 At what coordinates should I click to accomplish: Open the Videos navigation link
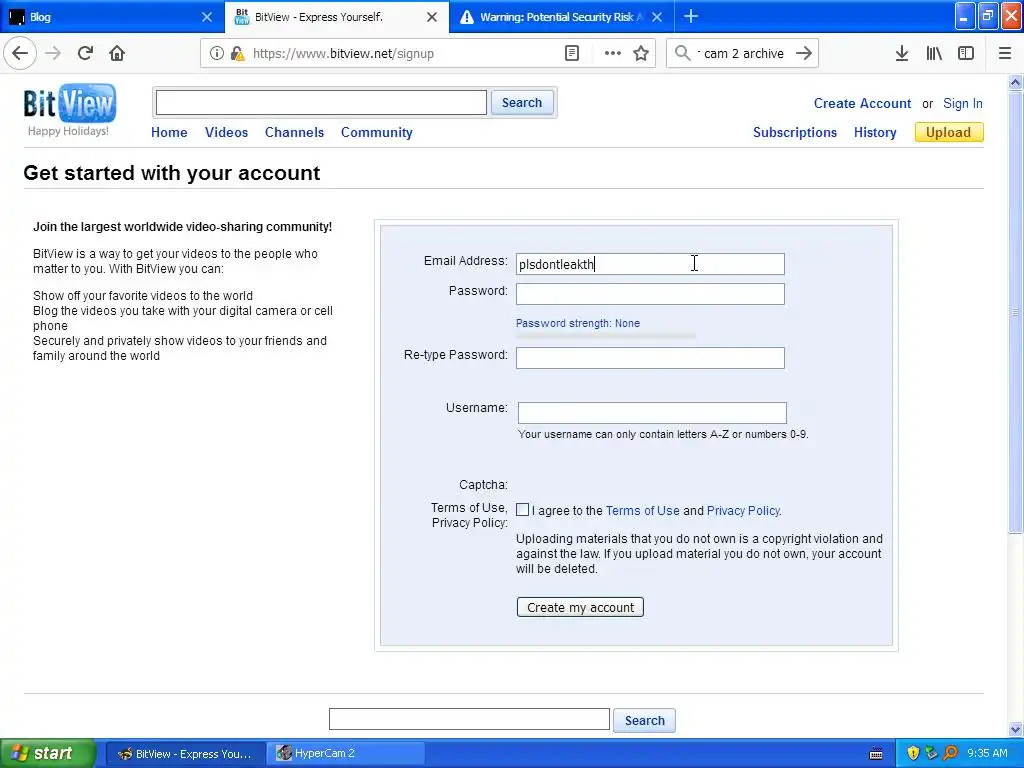tap(226, 132)
